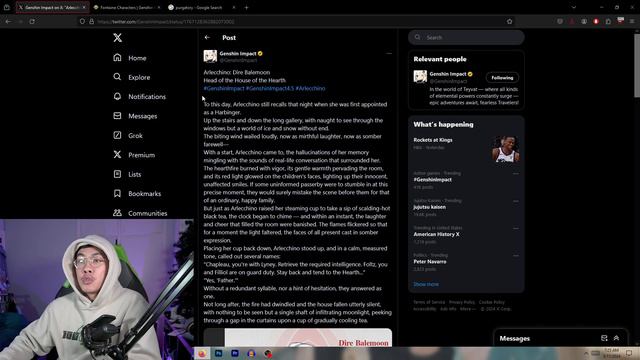Open first Photoshop icon in taskbar
640x360 pixels.
tap(218, 353)
